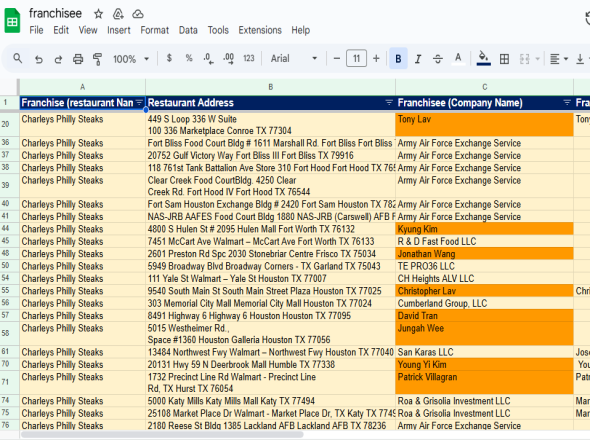Open the horizontal align dropdown
Screen dimensions: 590x440
559,59
